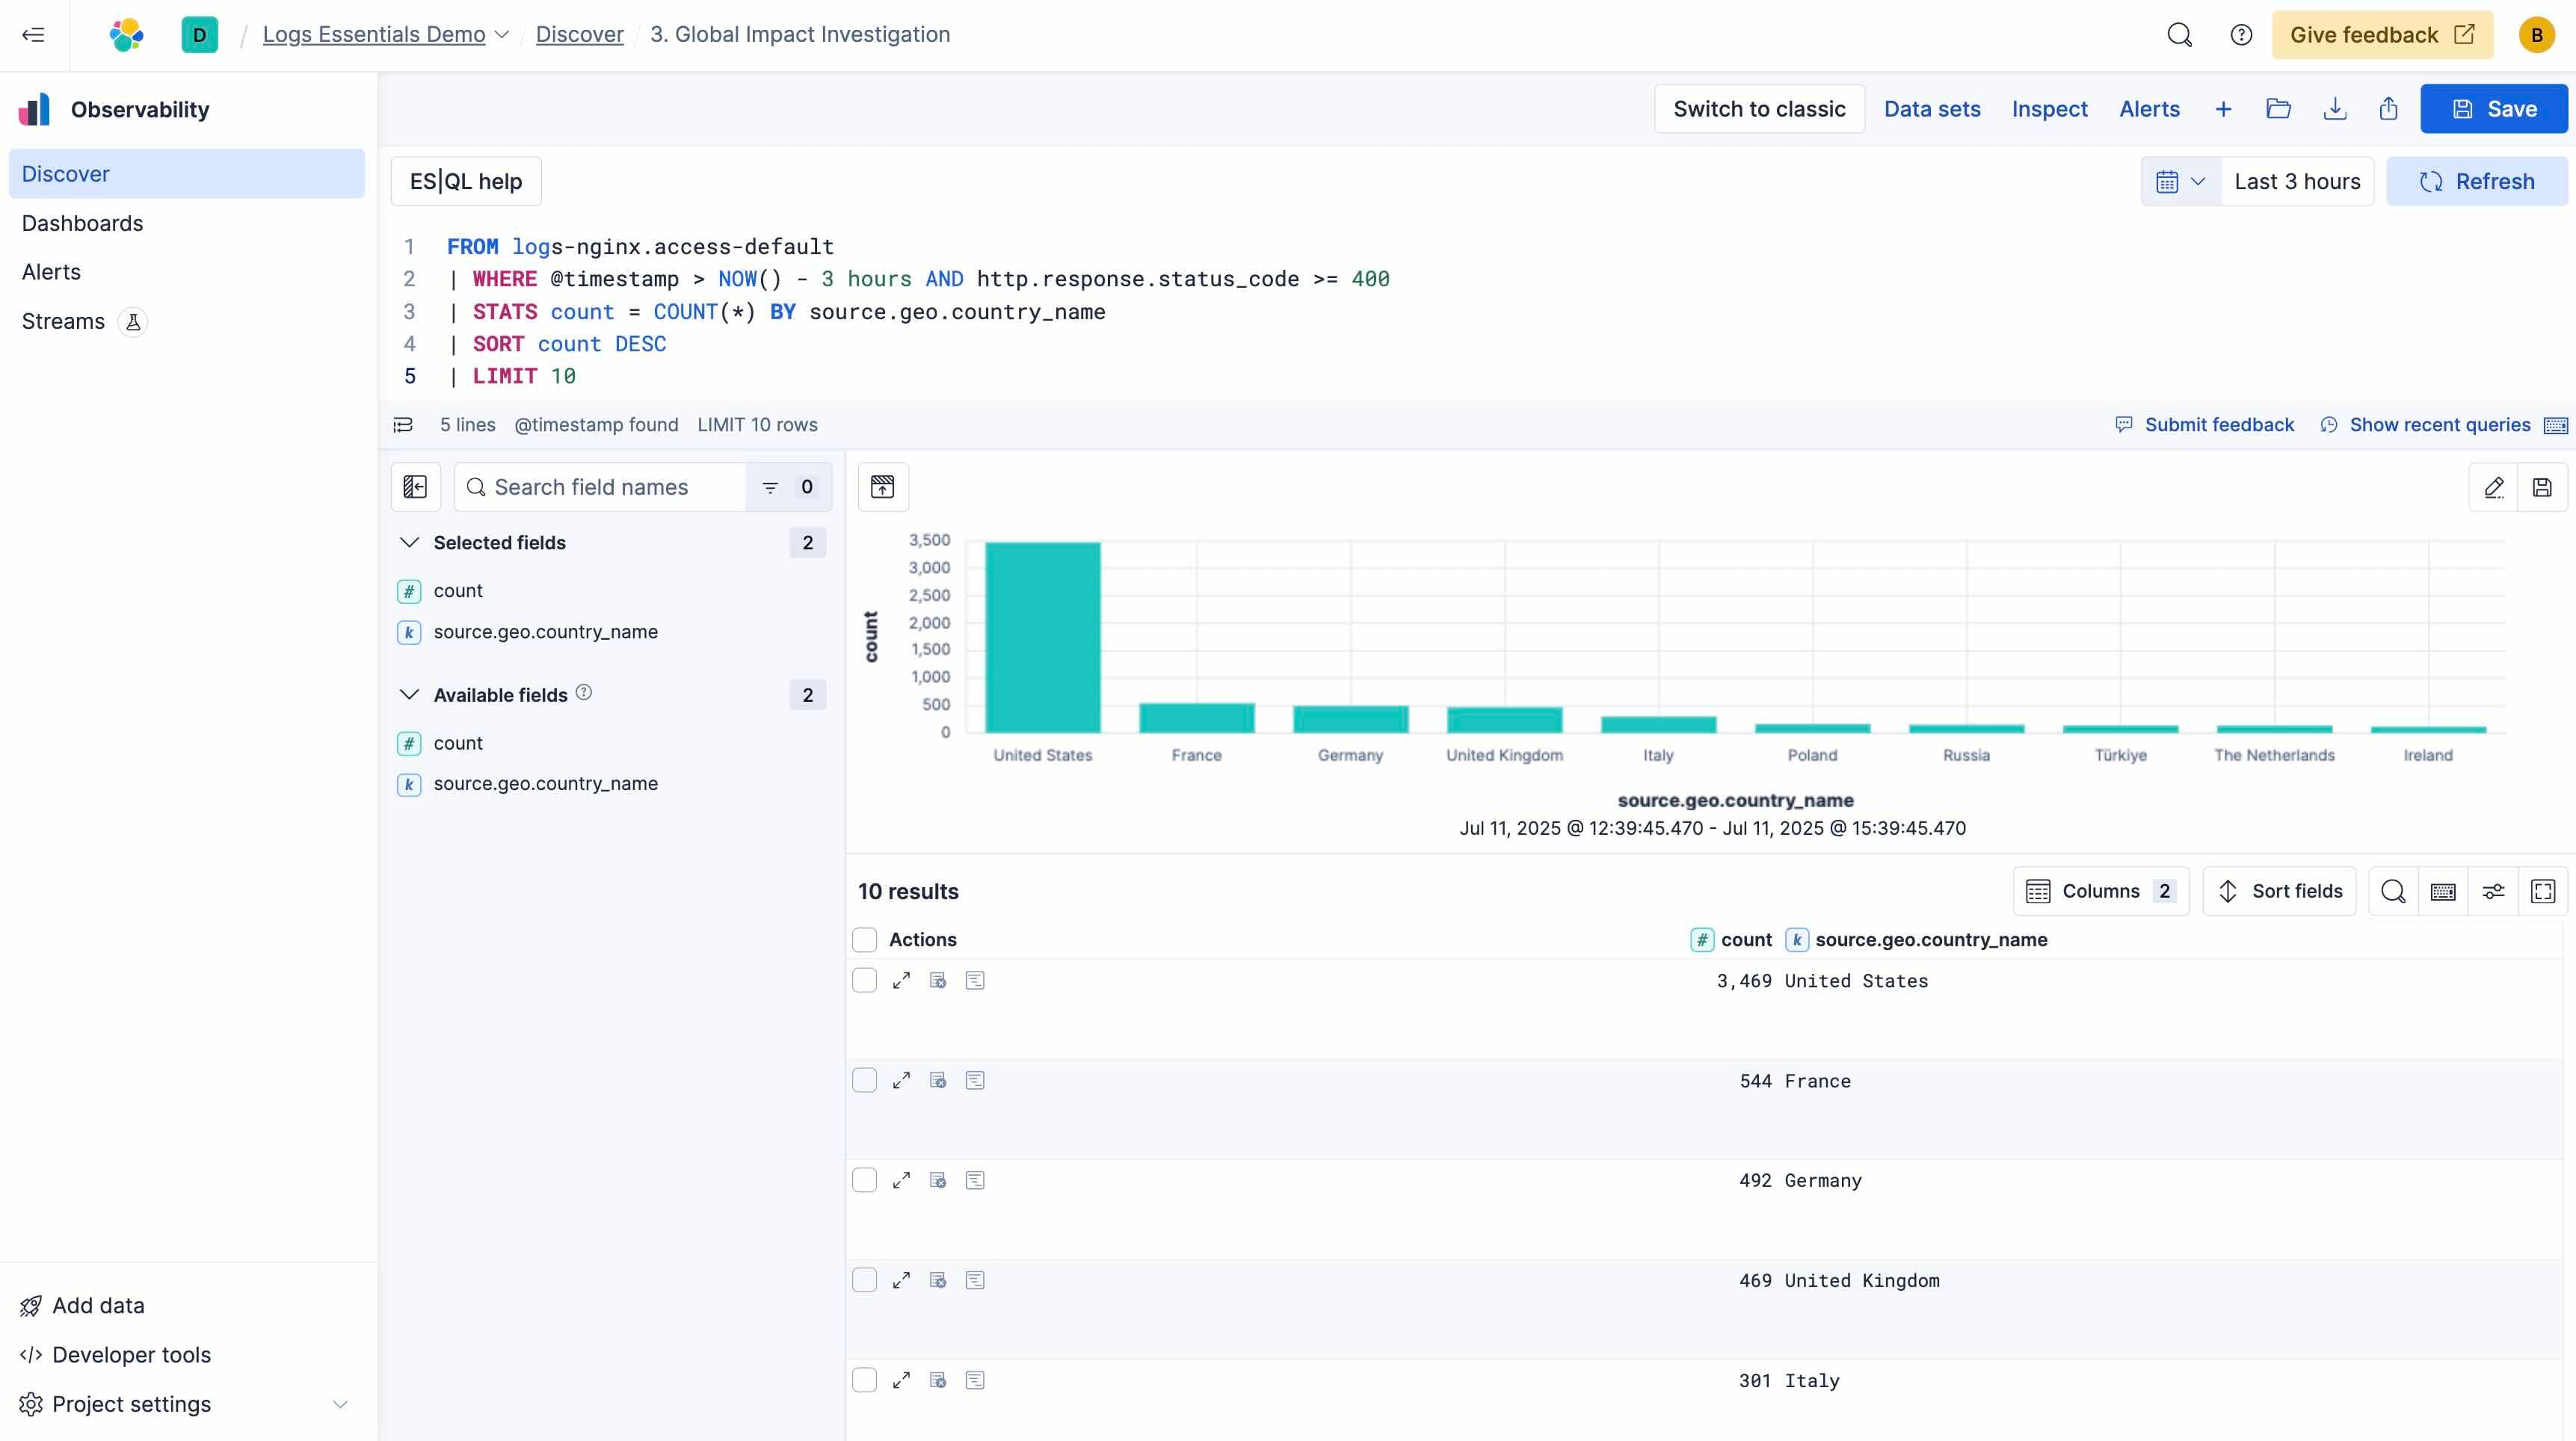Screen dimensions: 2576x1441
Task: Collapse the Selected fields section
Action: [409, 542]
